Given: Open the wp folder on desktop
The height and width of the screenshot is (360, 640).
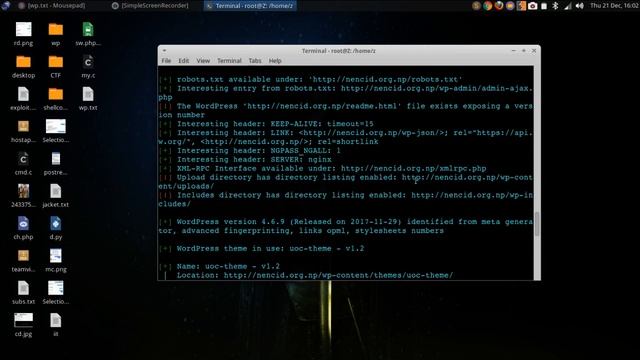Looking at the screenshot, I should click(56, 30).
